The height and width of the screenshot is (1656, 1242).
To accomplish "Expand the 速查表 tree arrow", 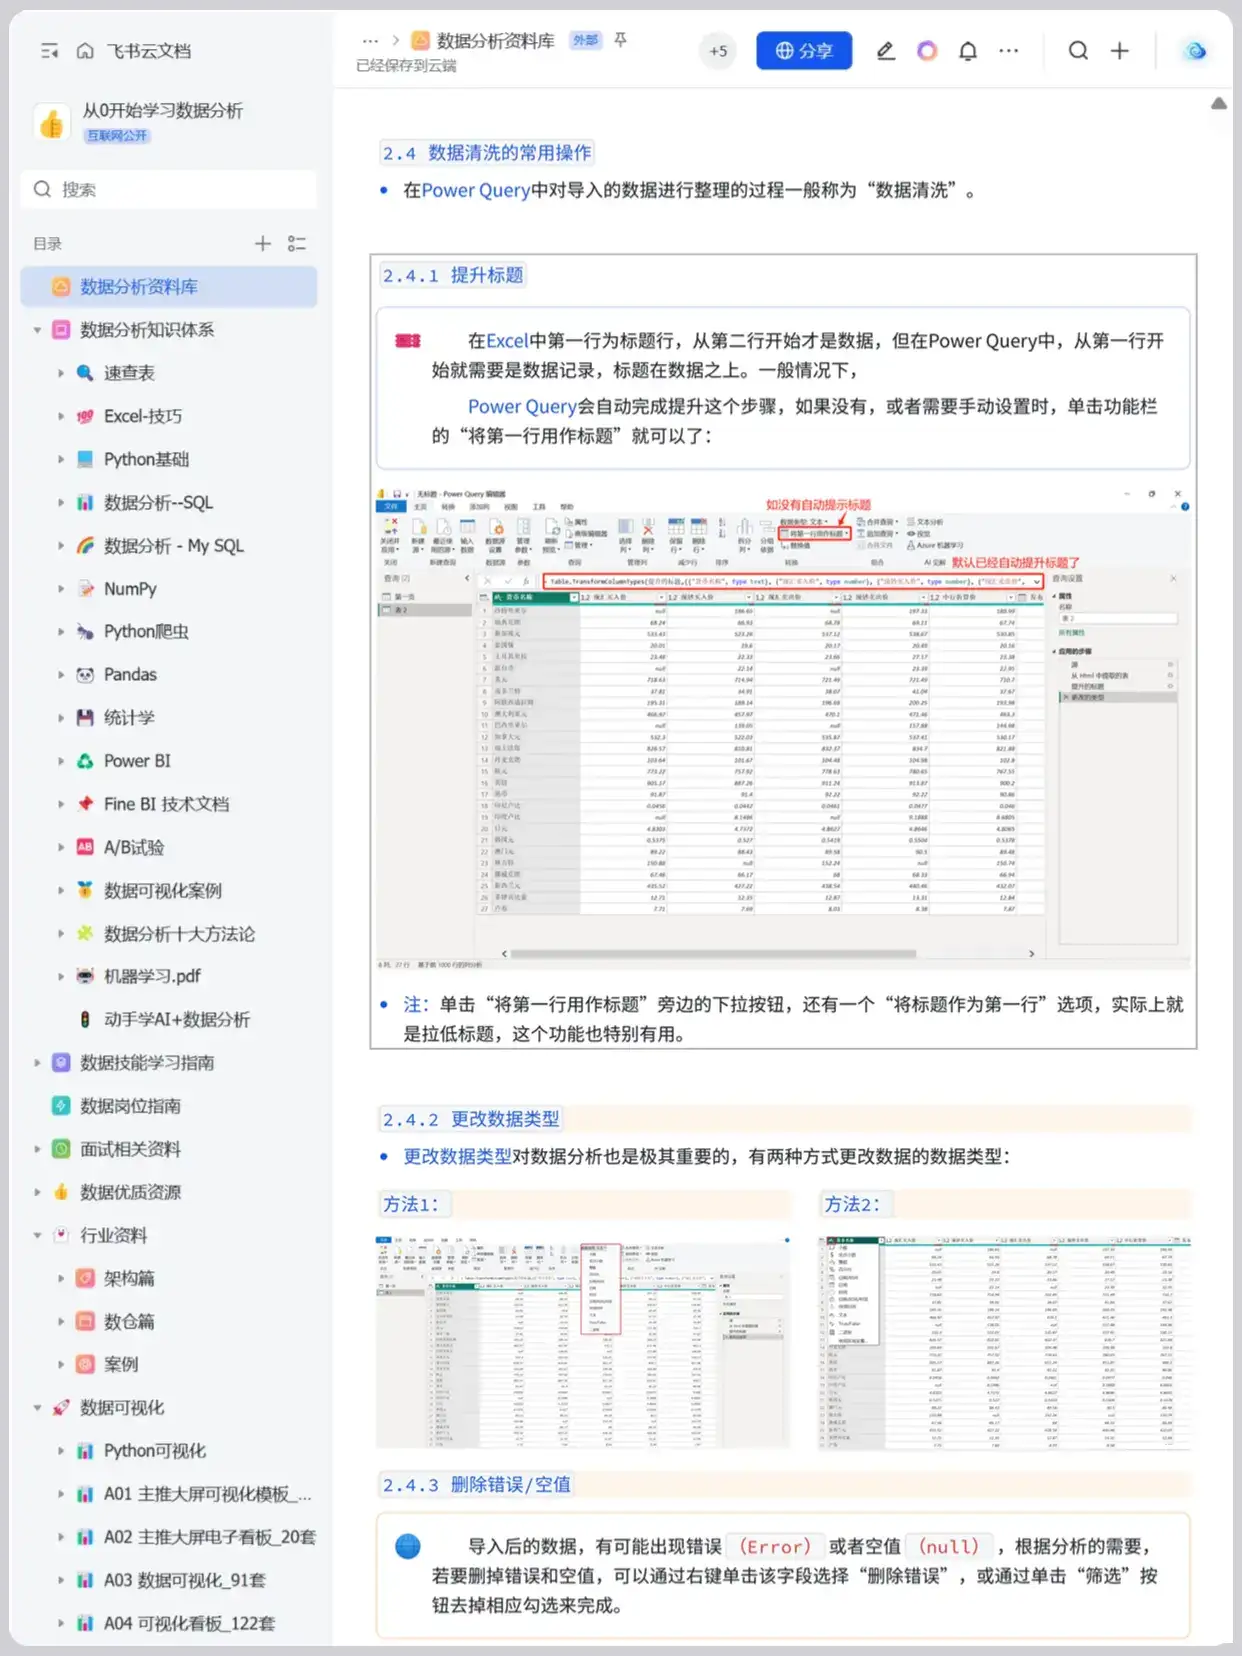I will coord(61,373).
